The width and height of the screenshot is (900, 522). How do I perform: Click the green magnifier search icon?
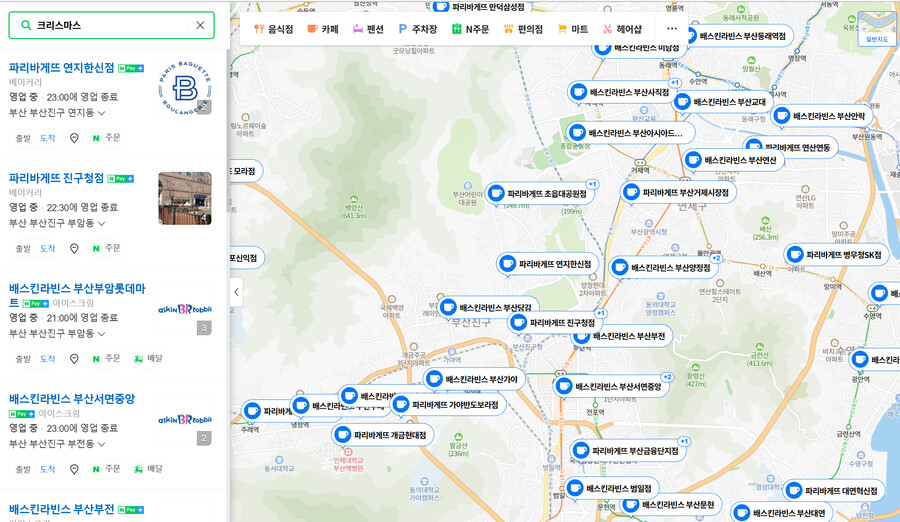(x=26, y=25)
